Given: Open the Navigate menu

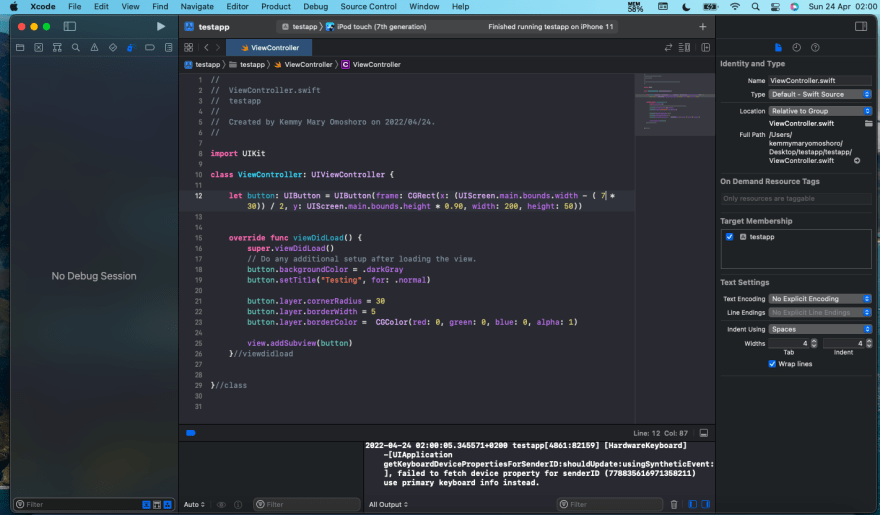Looking at the screenshot, I should [197, 7].
